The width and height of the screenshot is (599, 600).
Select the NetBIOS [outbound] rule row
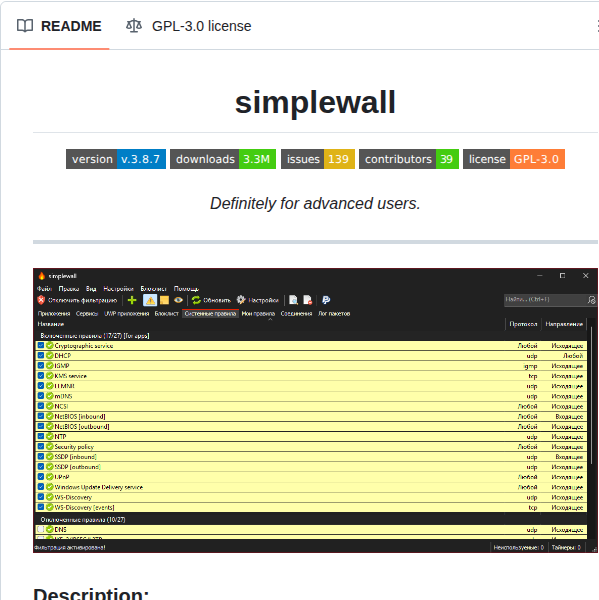(x=311, y=426)
